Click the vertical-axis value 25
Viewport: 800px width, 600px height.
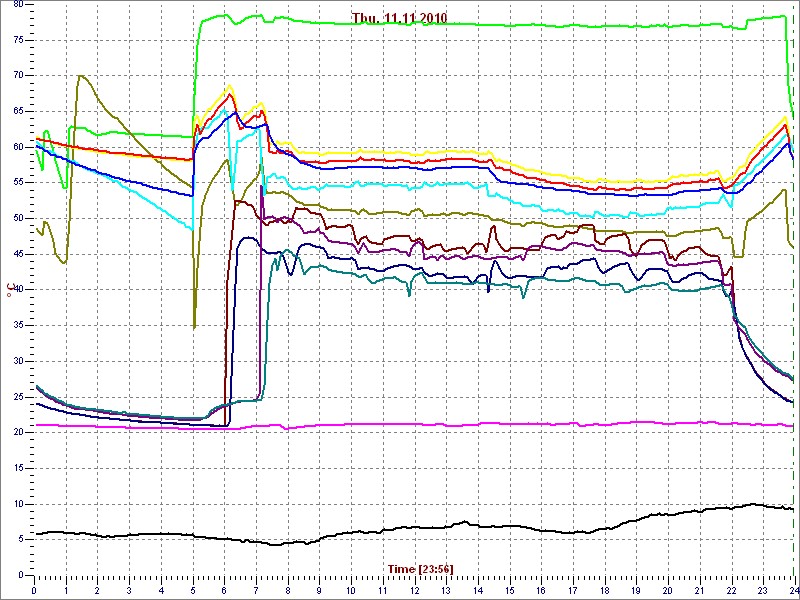point(16,397)
